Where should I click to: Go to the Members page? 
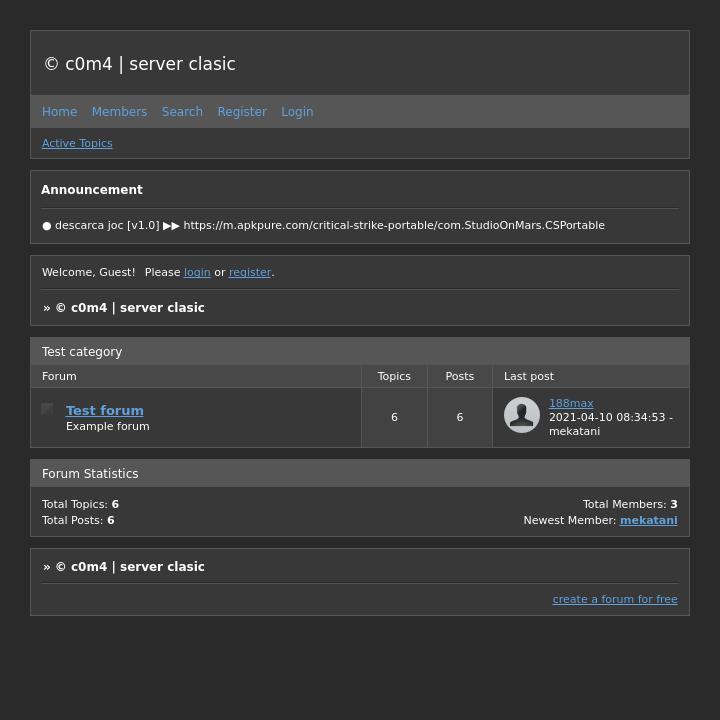(x=119, y=112)
